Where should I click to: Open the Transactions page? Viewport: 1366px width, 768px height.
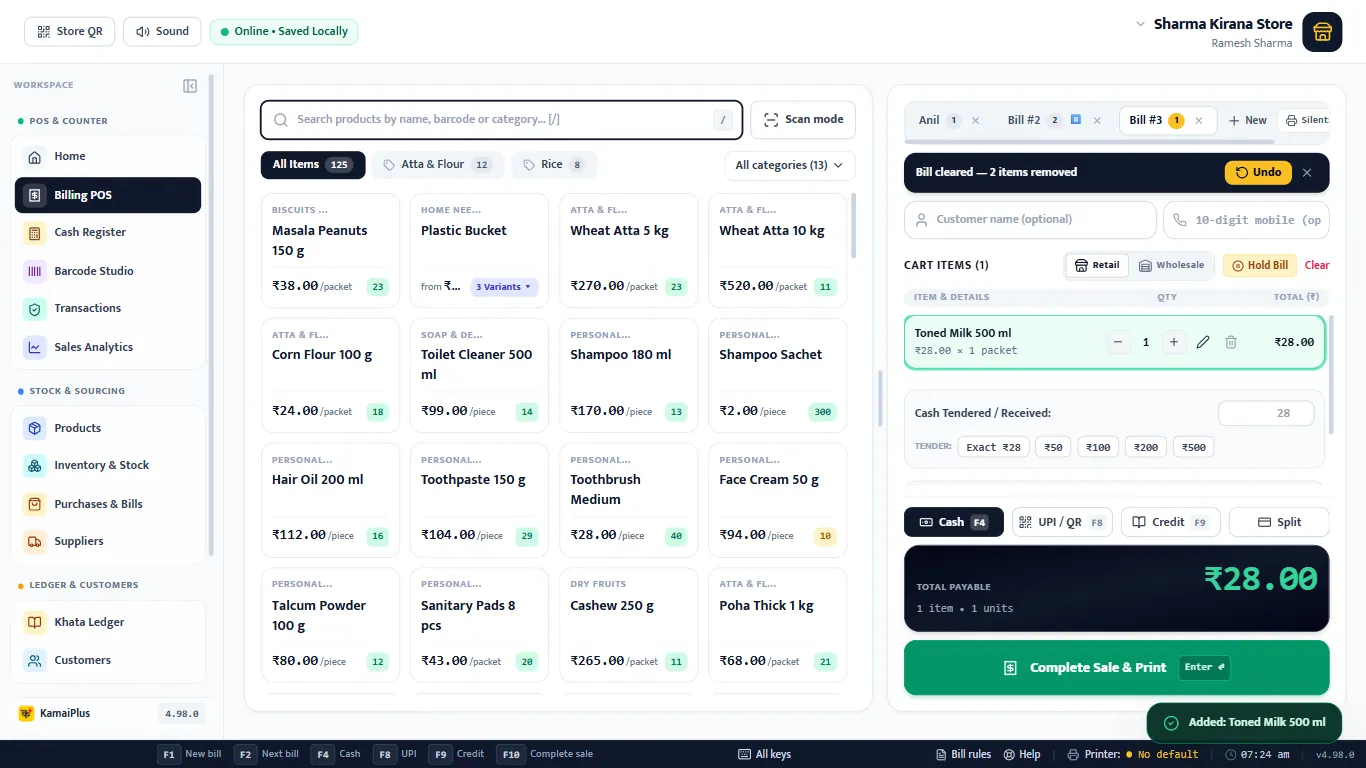[x=108, y=309]
